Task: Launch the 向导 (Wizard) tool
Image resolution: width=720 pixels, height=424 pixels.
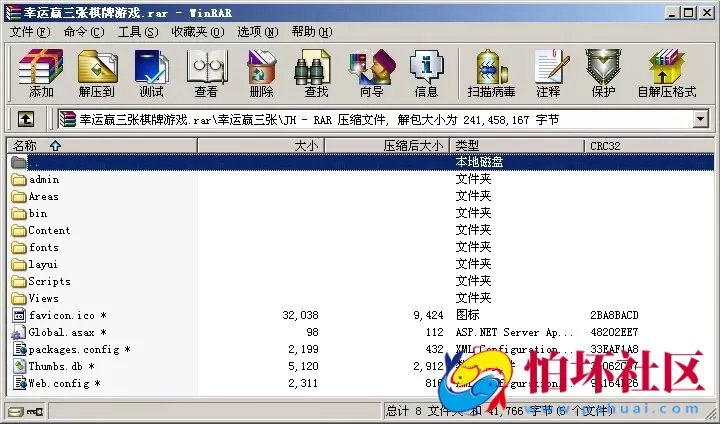Action: (x=371, y=73)
